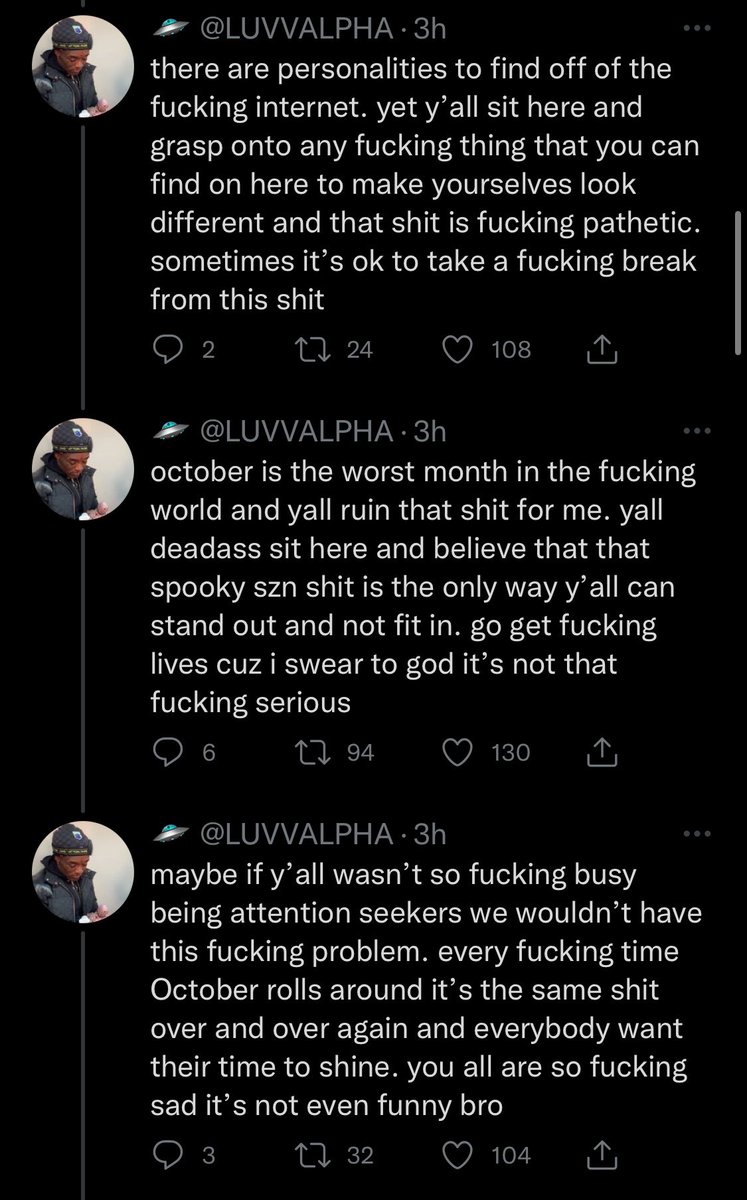Open more options on the first tweet
The image size is (747, 1200).
pyautogui.click(x=694, y=30)
